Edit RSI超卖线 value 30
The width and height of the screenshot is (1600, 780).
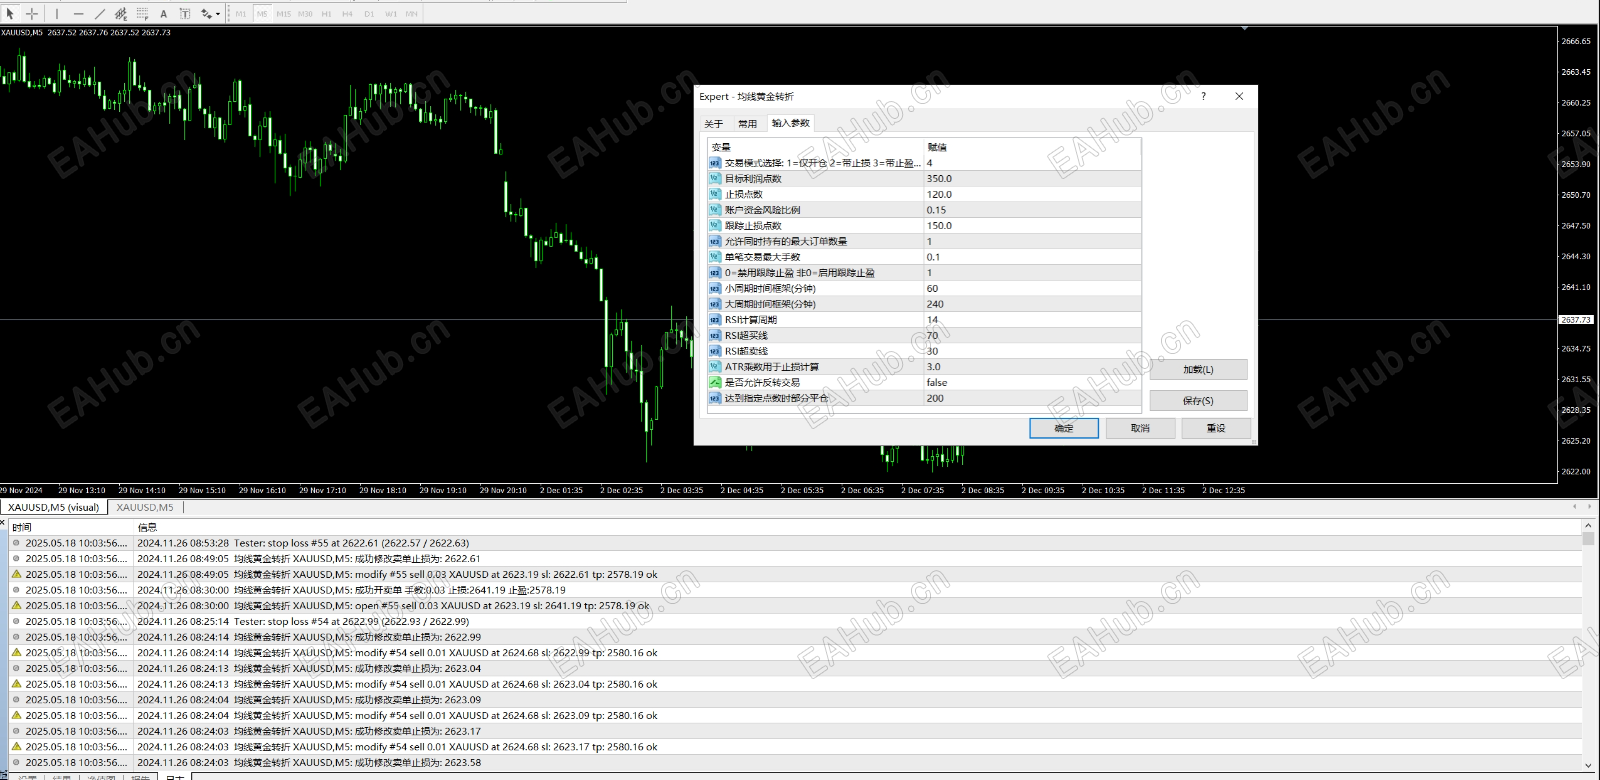[x=1032, y=351]
